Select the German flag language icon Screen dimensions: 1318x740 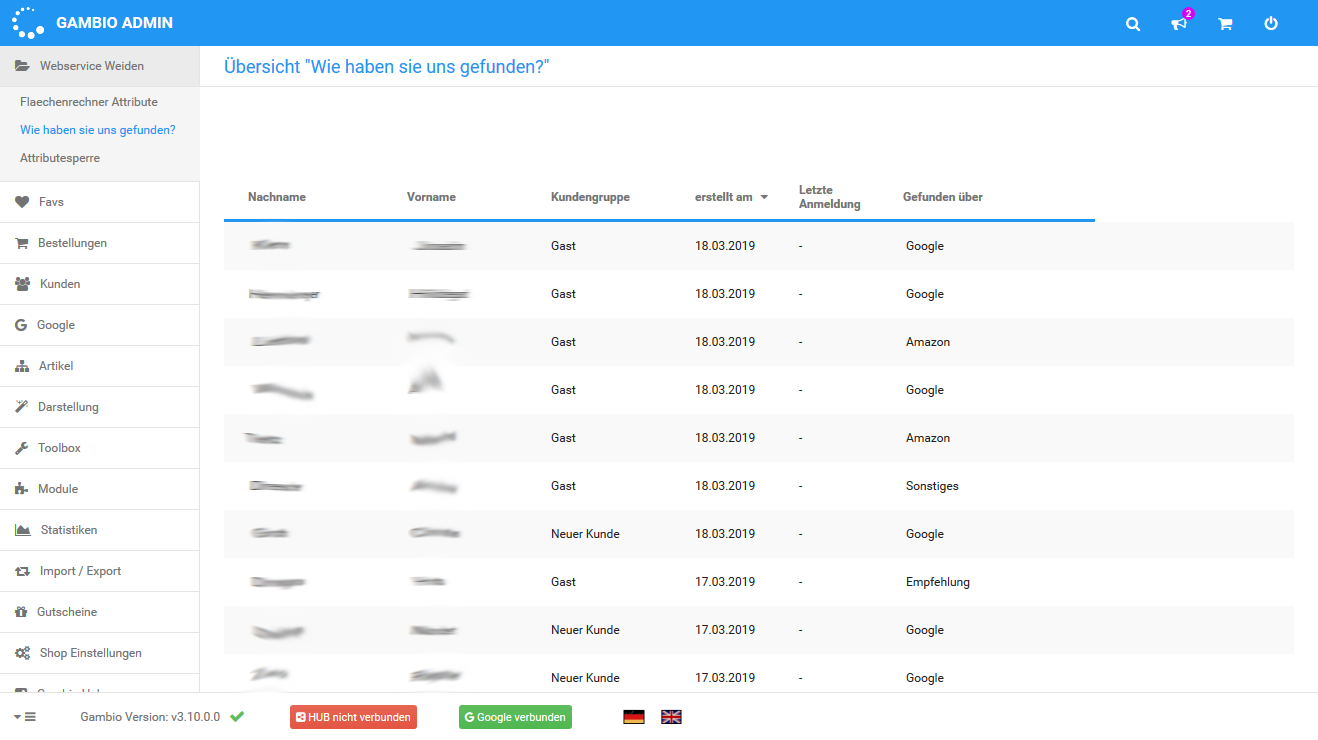[x=633, y=717]
